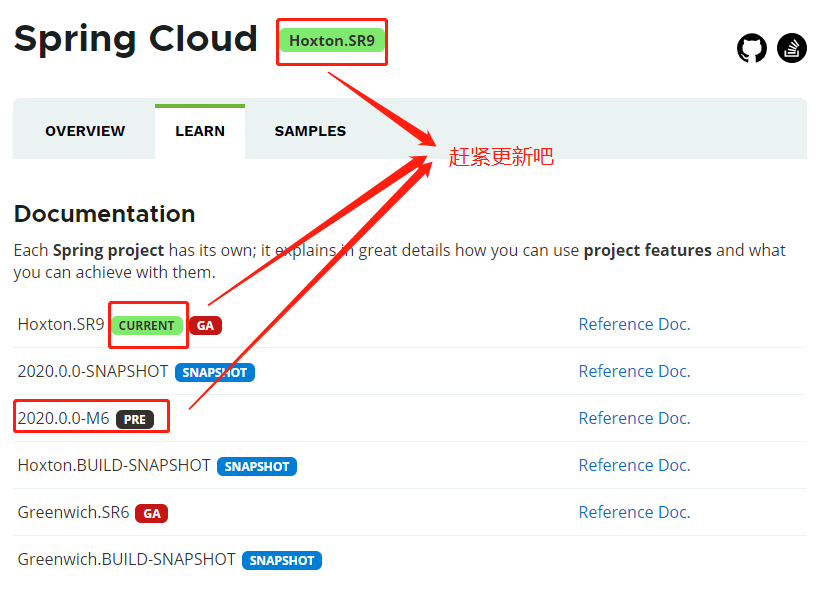Open the Stack Overflow icon link

coord(791,48)
